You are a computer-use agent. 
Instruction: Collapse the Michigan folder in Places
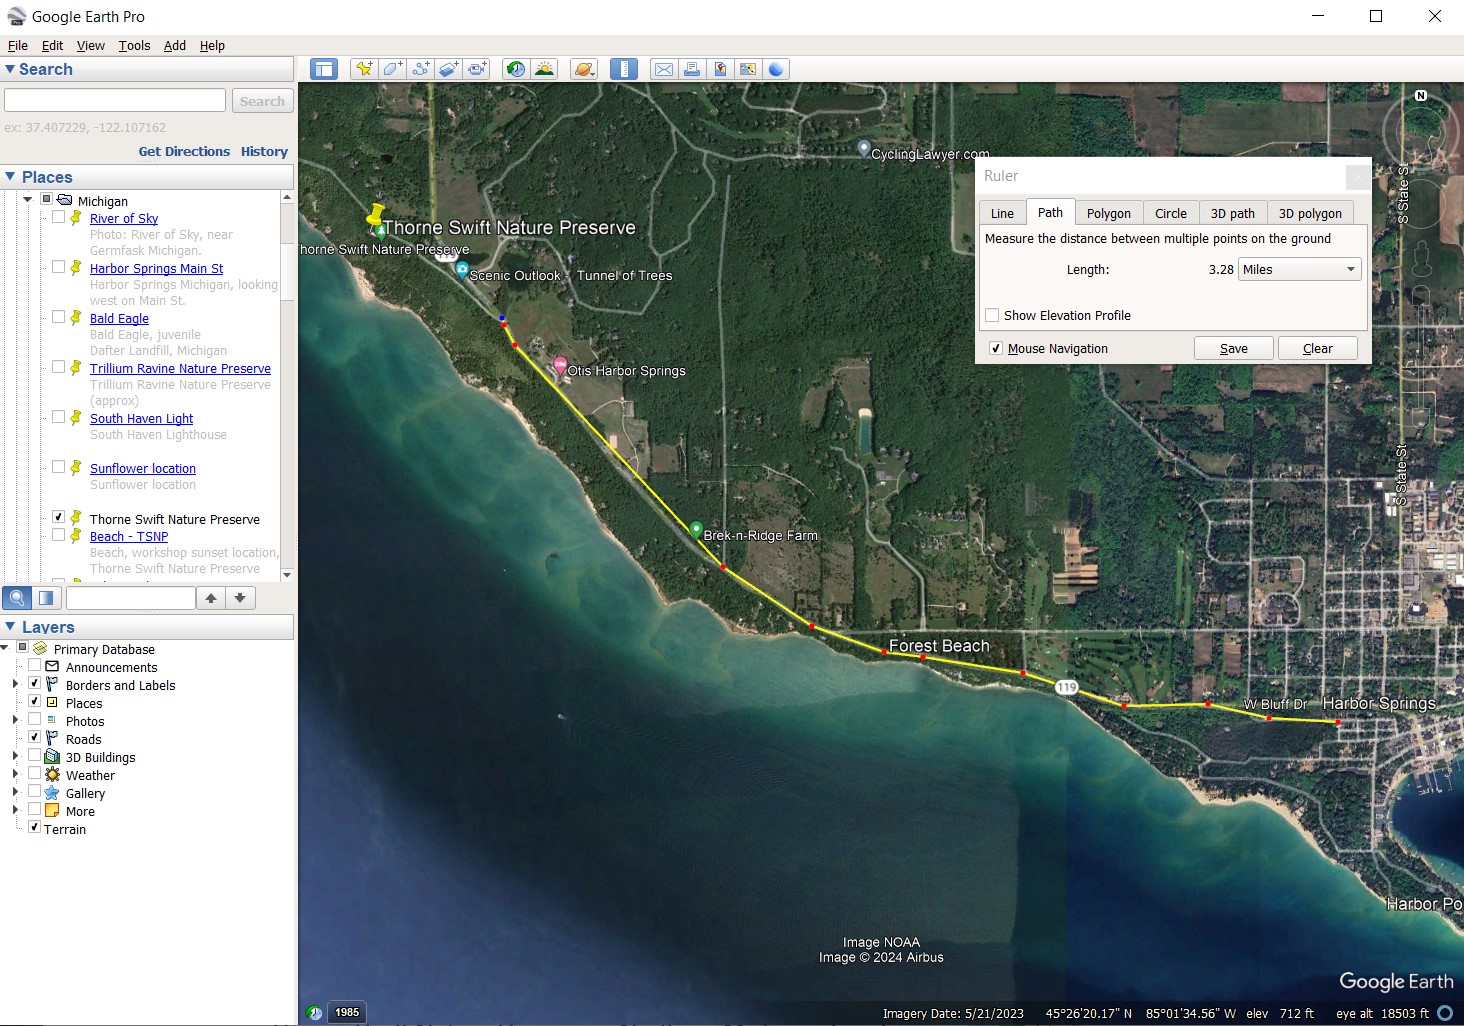click(x=27, y=200)
